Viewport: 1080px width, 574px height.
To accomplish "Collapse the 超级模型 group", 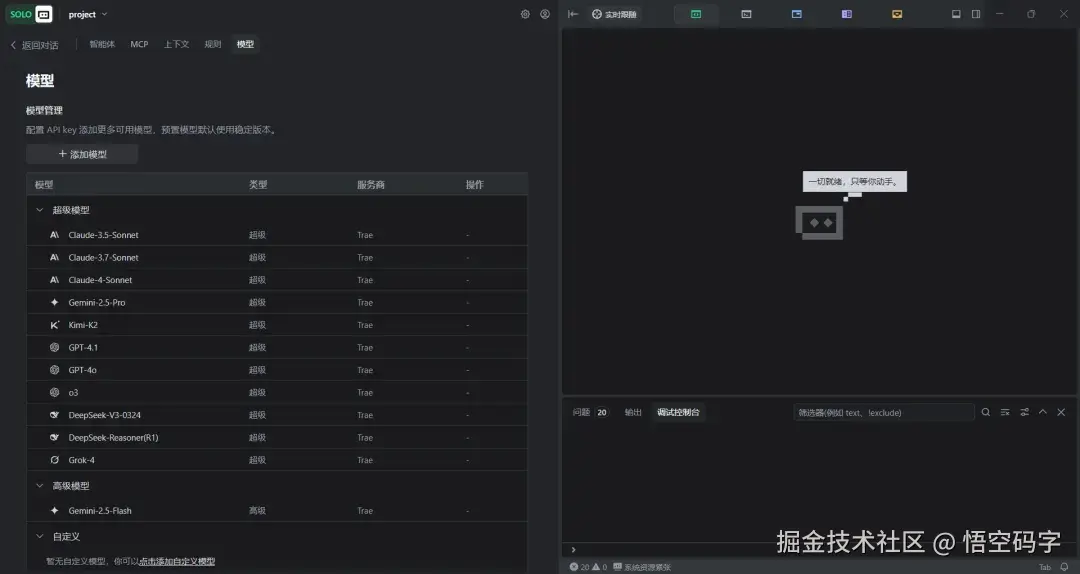I will pyautogui.click(x=39, y=210).
